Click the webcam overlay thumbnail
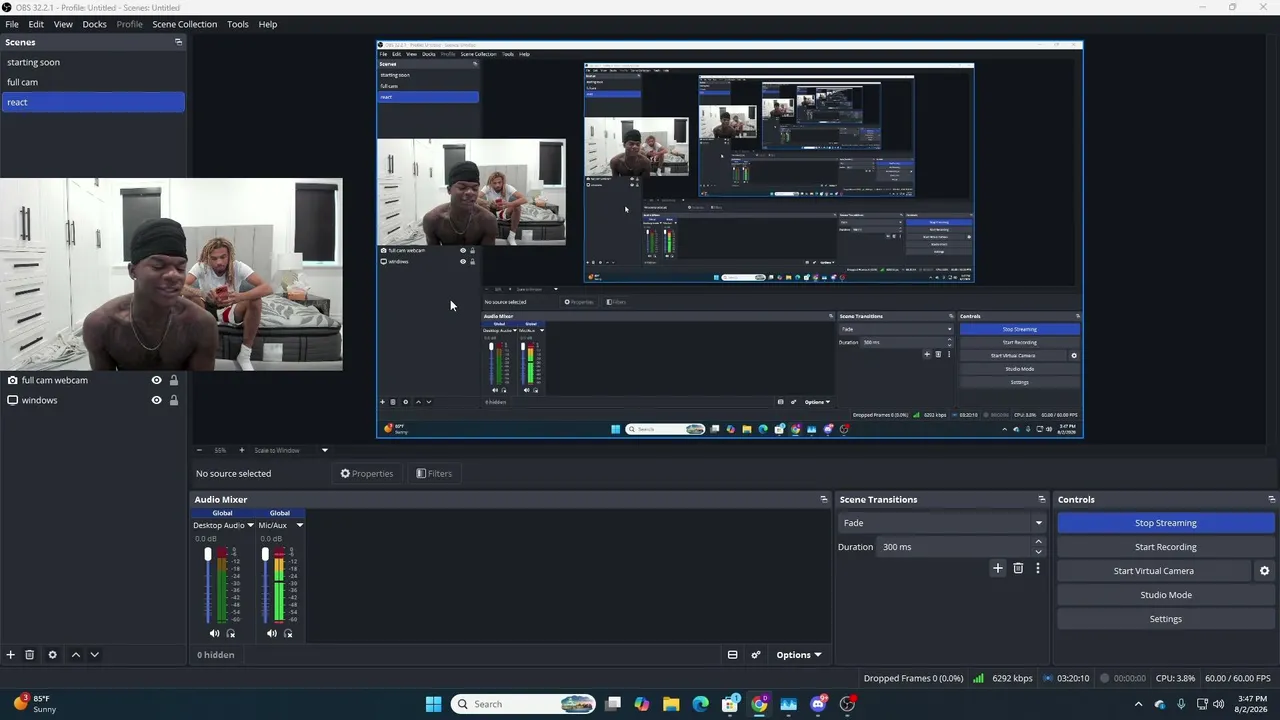The image size is (1280, 720). click(171, 275)
